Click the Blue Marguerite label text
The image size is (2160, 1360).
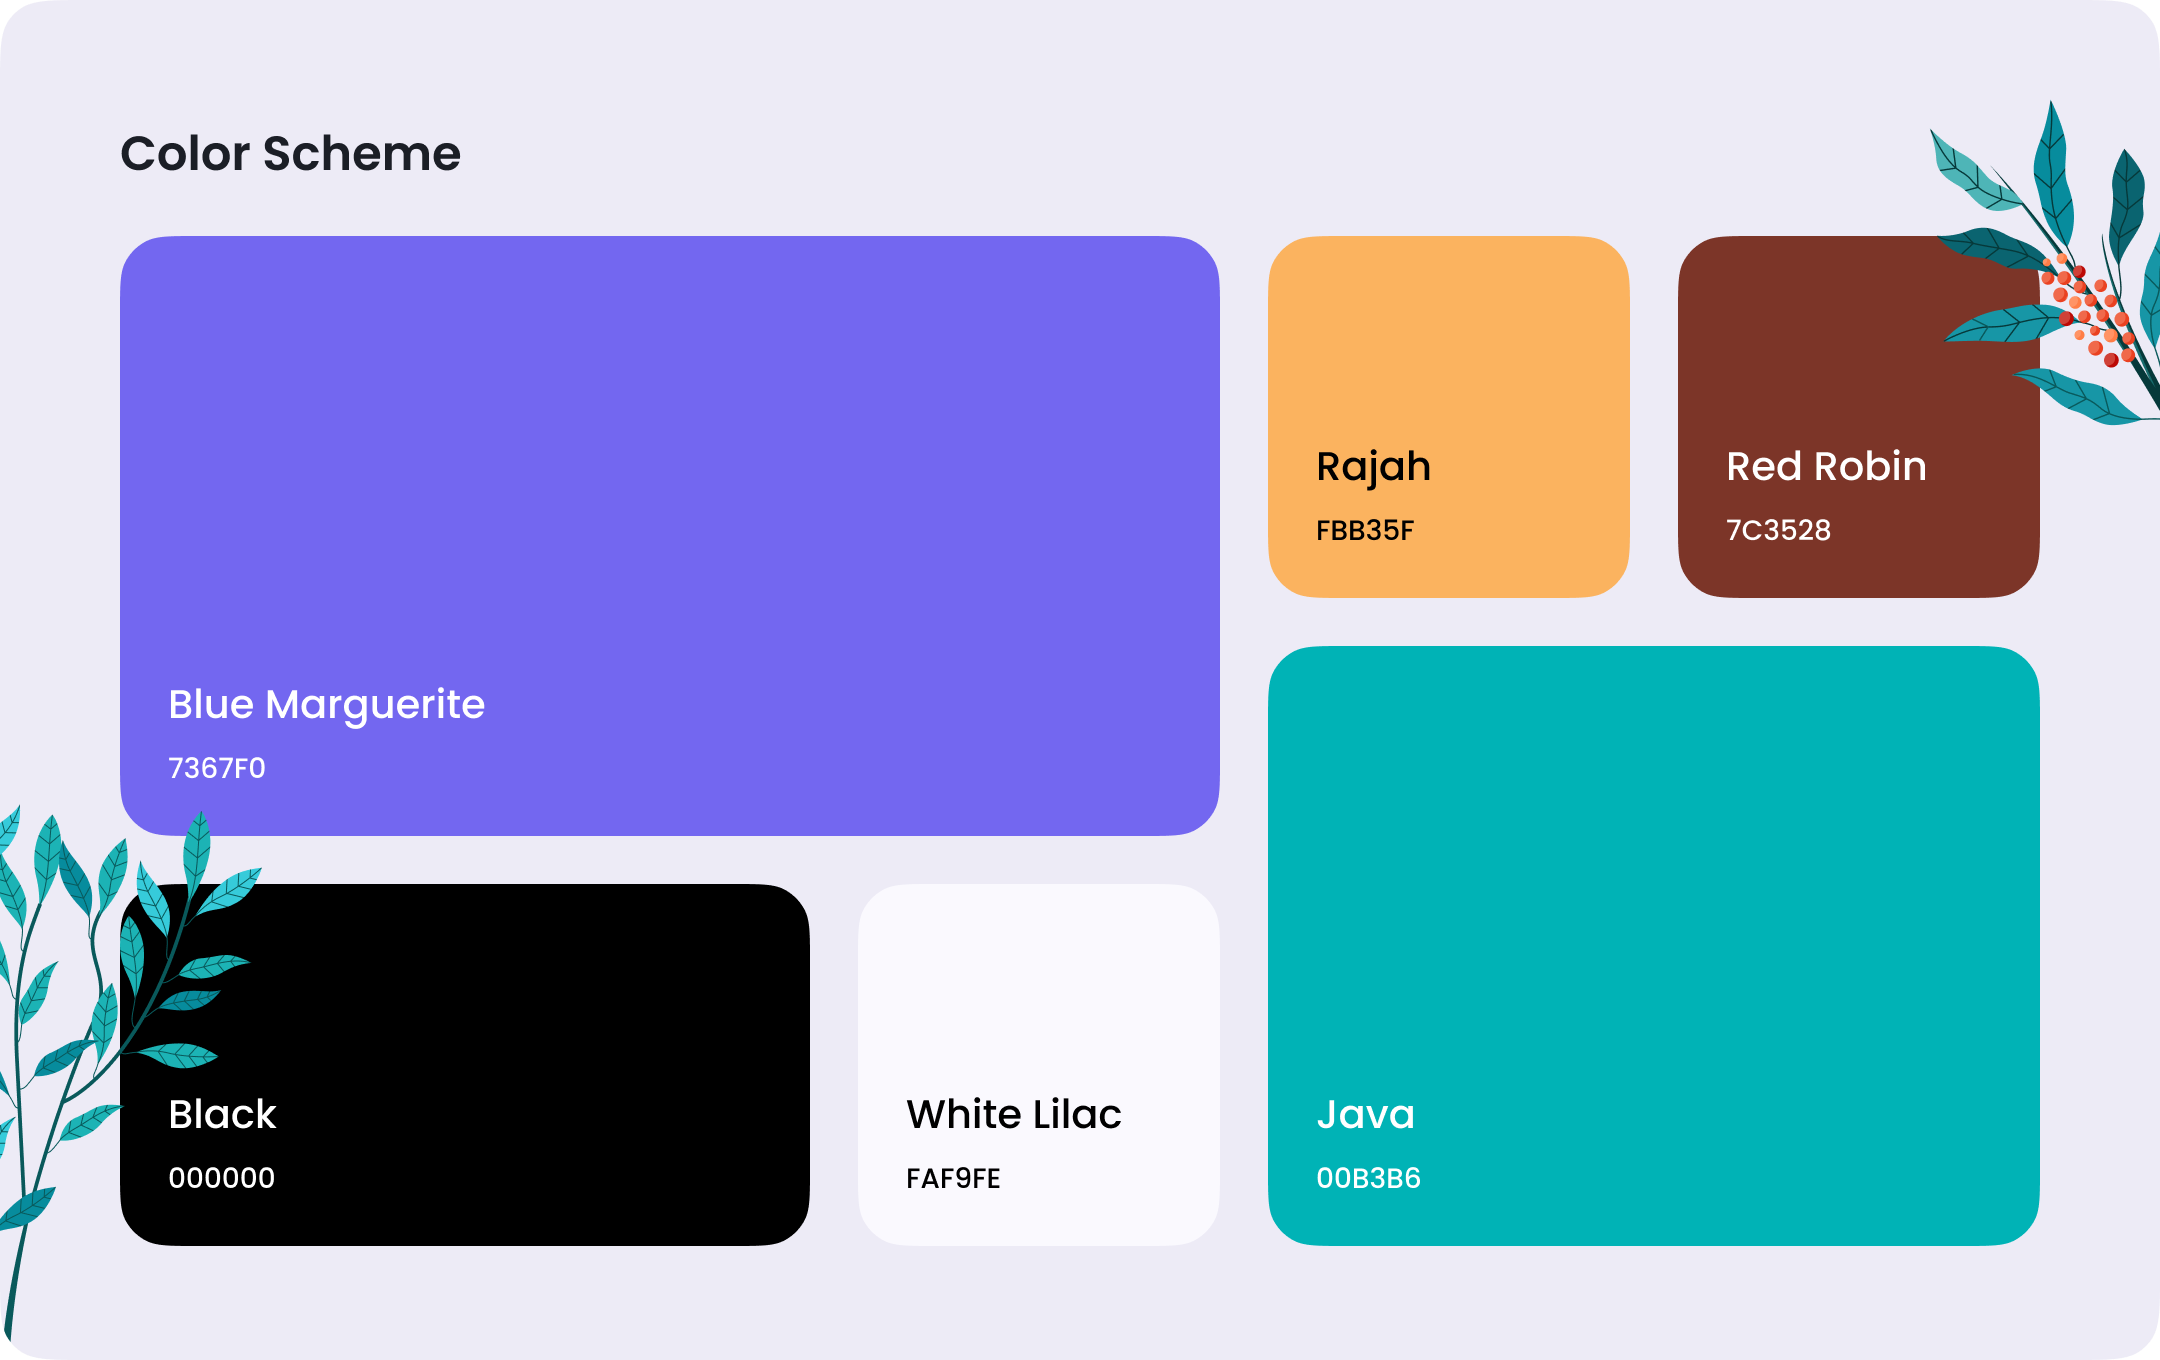[327, 705]
